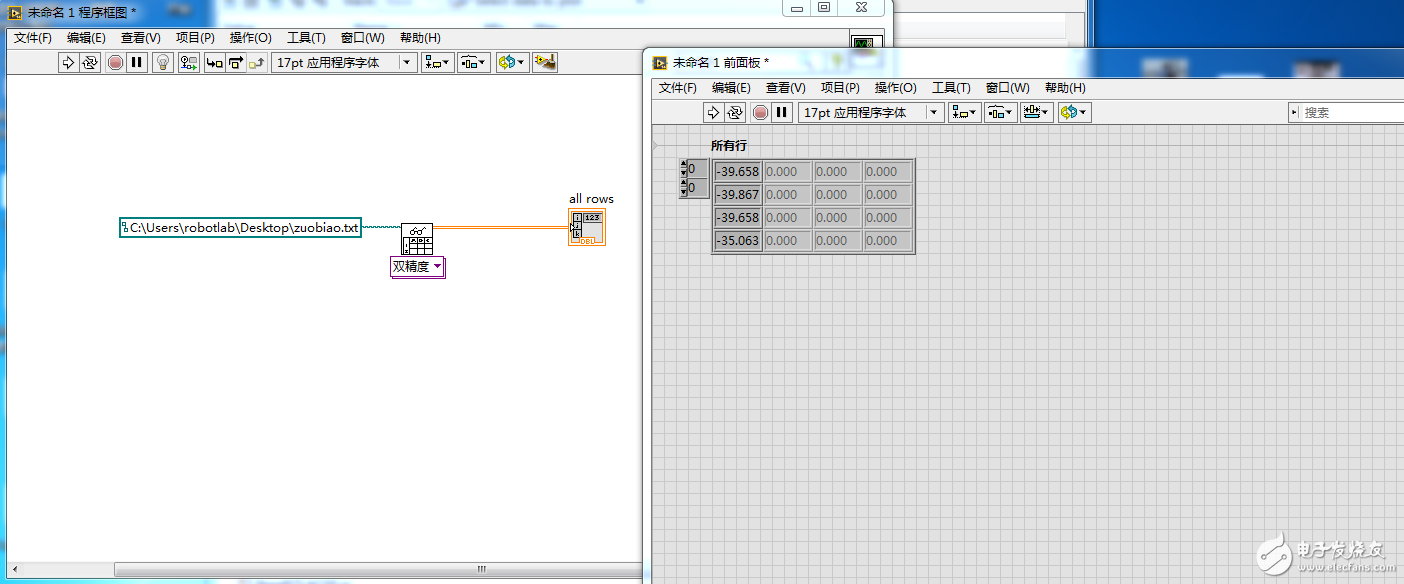The width and height of the screenshot is (1404, 584).
Task: Pause execution in block diagram toolbar
Action: 137,62
